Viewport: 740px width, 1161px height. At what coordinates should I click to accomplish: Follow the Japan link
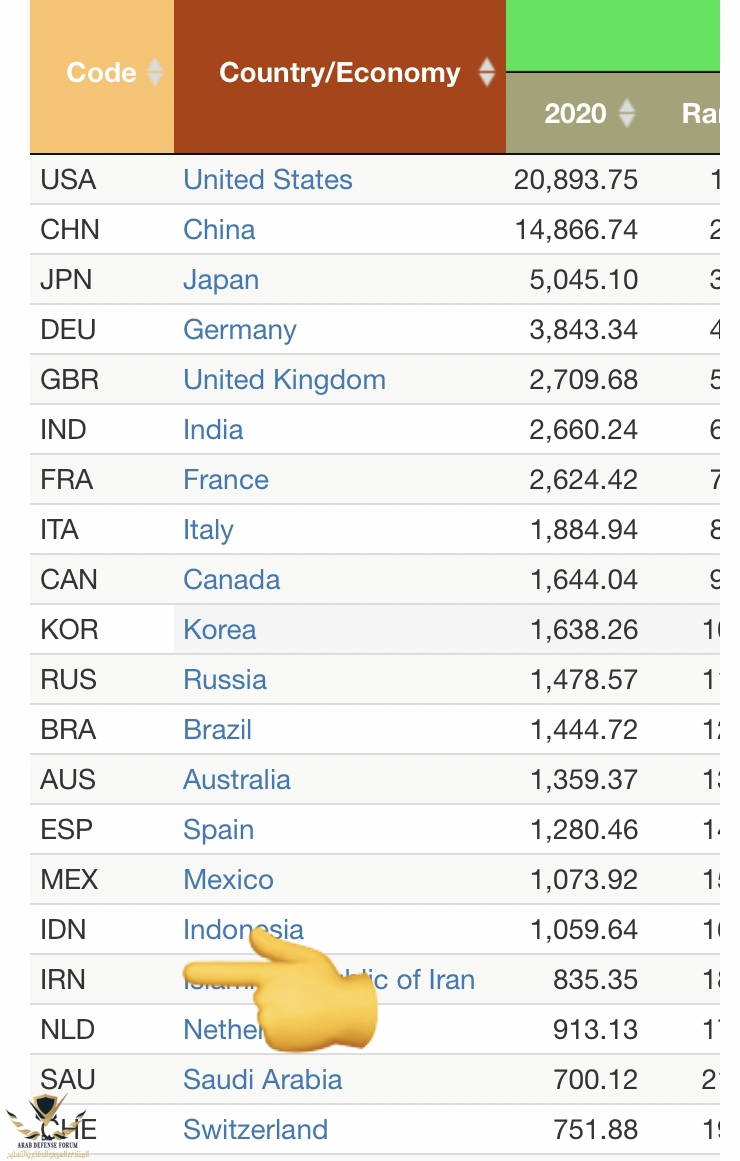coord(221,280)
